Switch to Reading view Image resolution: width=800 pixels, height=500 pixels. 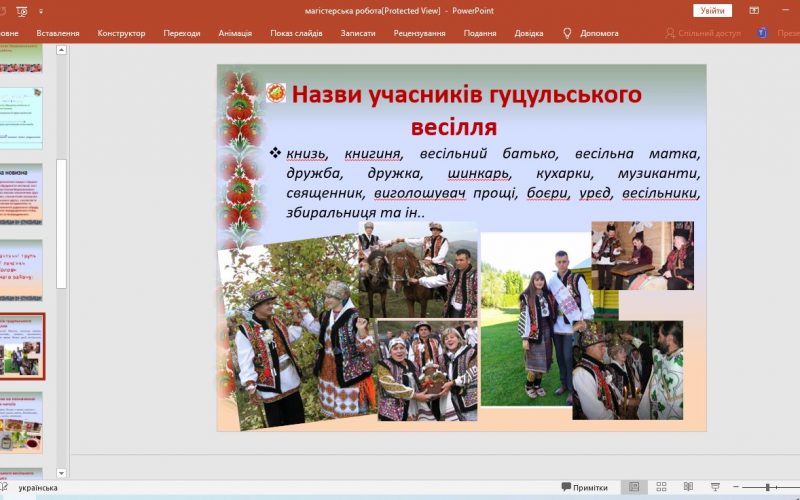[x=688, y=487]
